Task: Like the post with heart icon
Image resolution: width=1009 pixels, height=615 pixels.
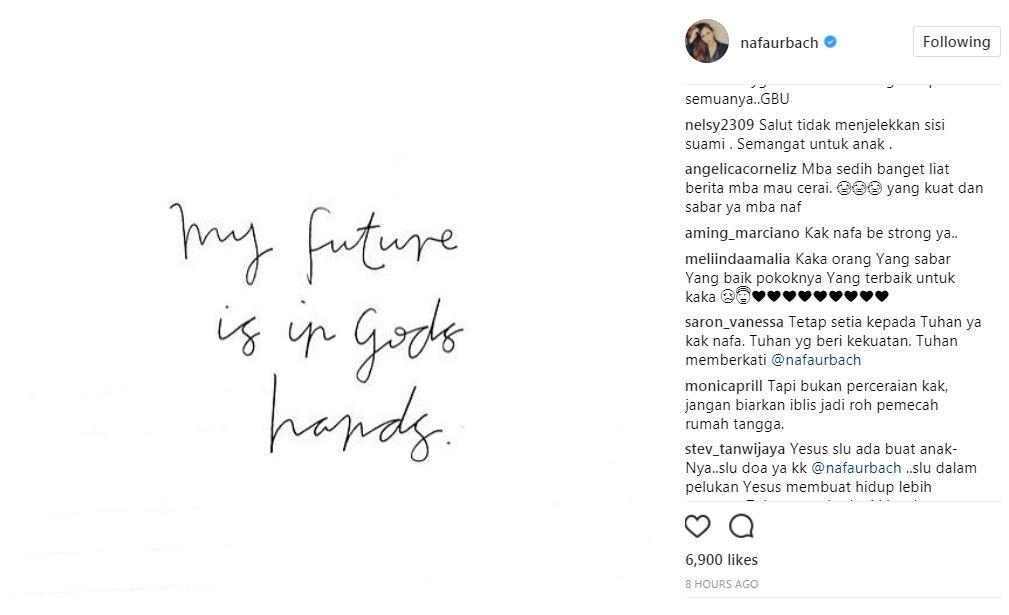Action: pyautogui.click(x=697, y=526)
